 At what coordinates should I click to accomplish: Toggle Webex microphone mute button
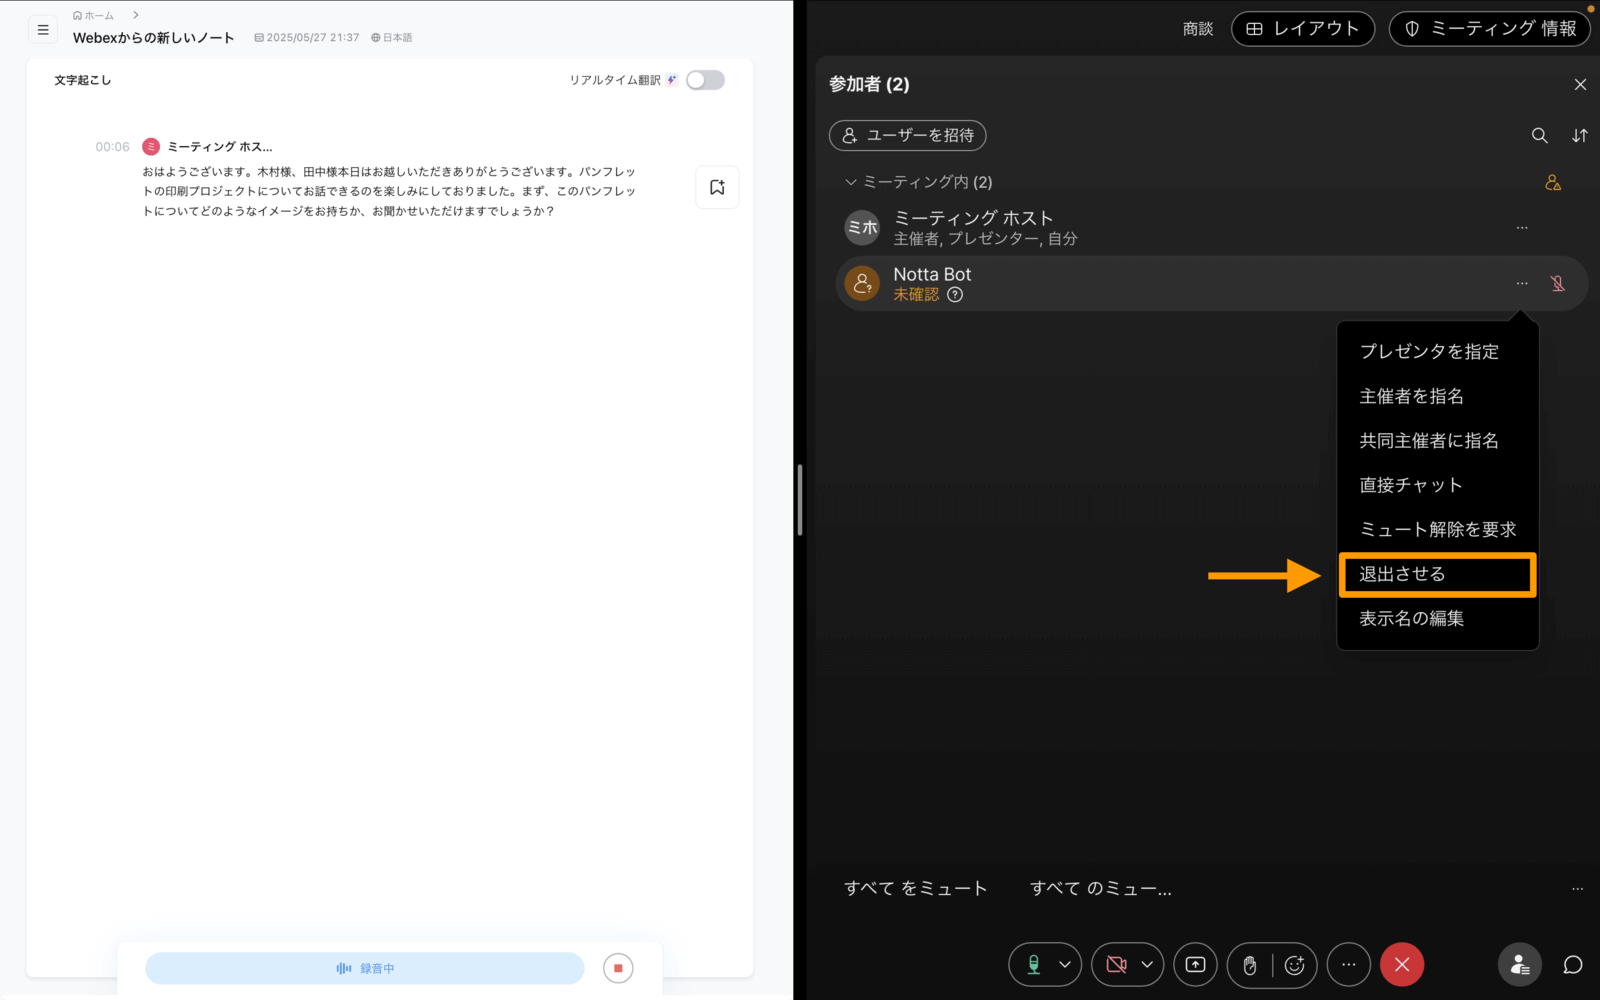coord(1034,965)
